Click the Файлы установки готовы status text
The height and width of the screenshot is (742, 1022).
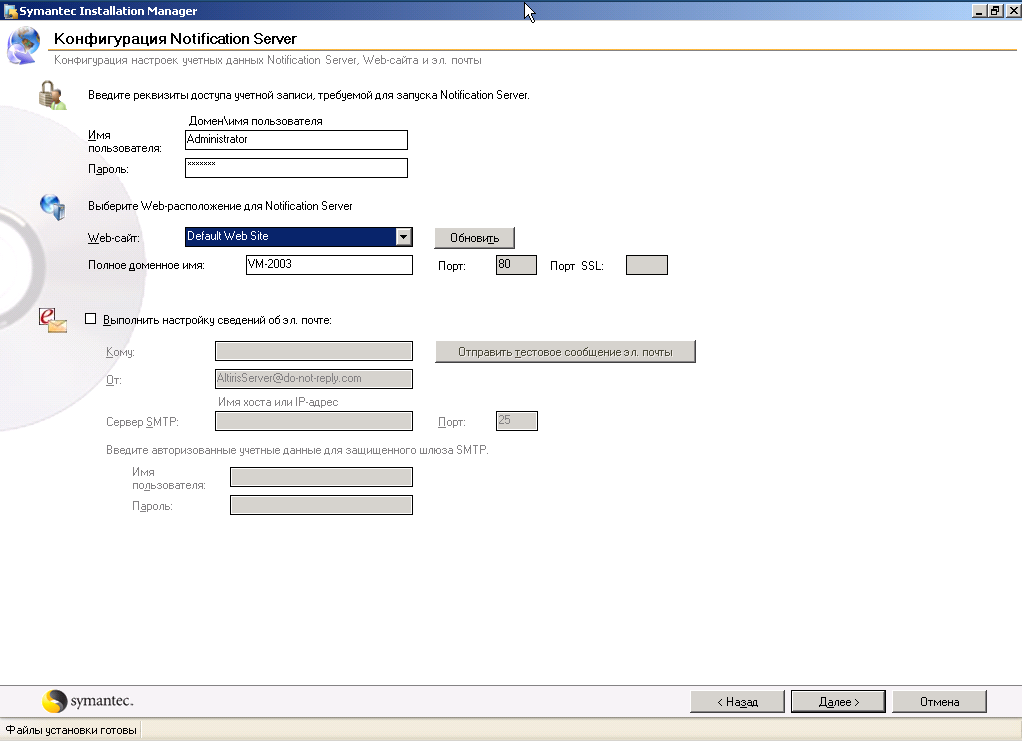[x=71, y=730]
